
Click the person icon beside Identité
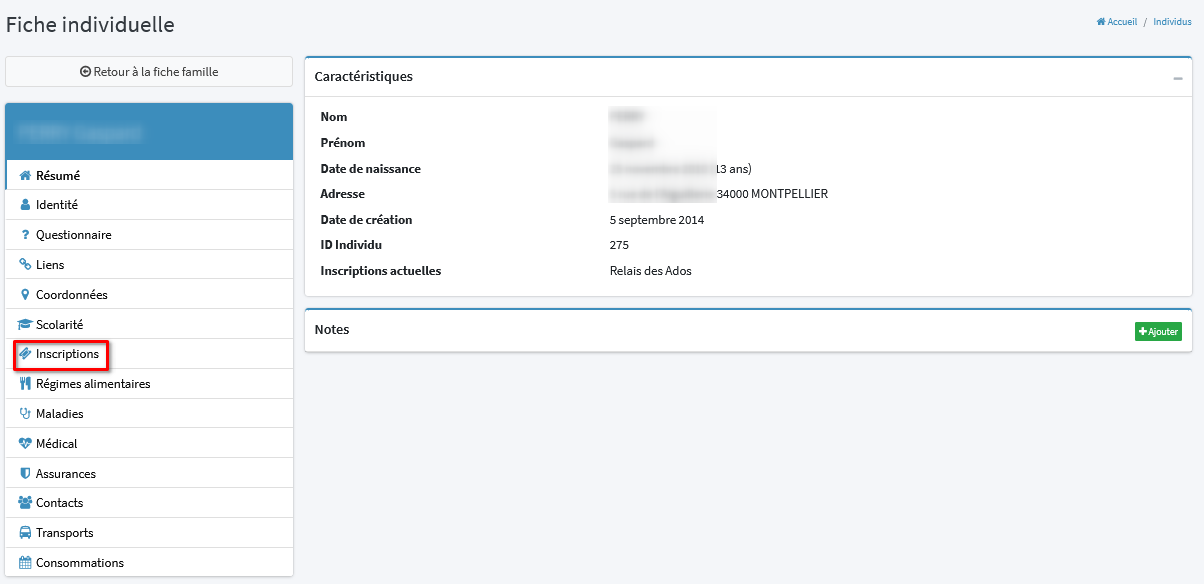point(26,205)
